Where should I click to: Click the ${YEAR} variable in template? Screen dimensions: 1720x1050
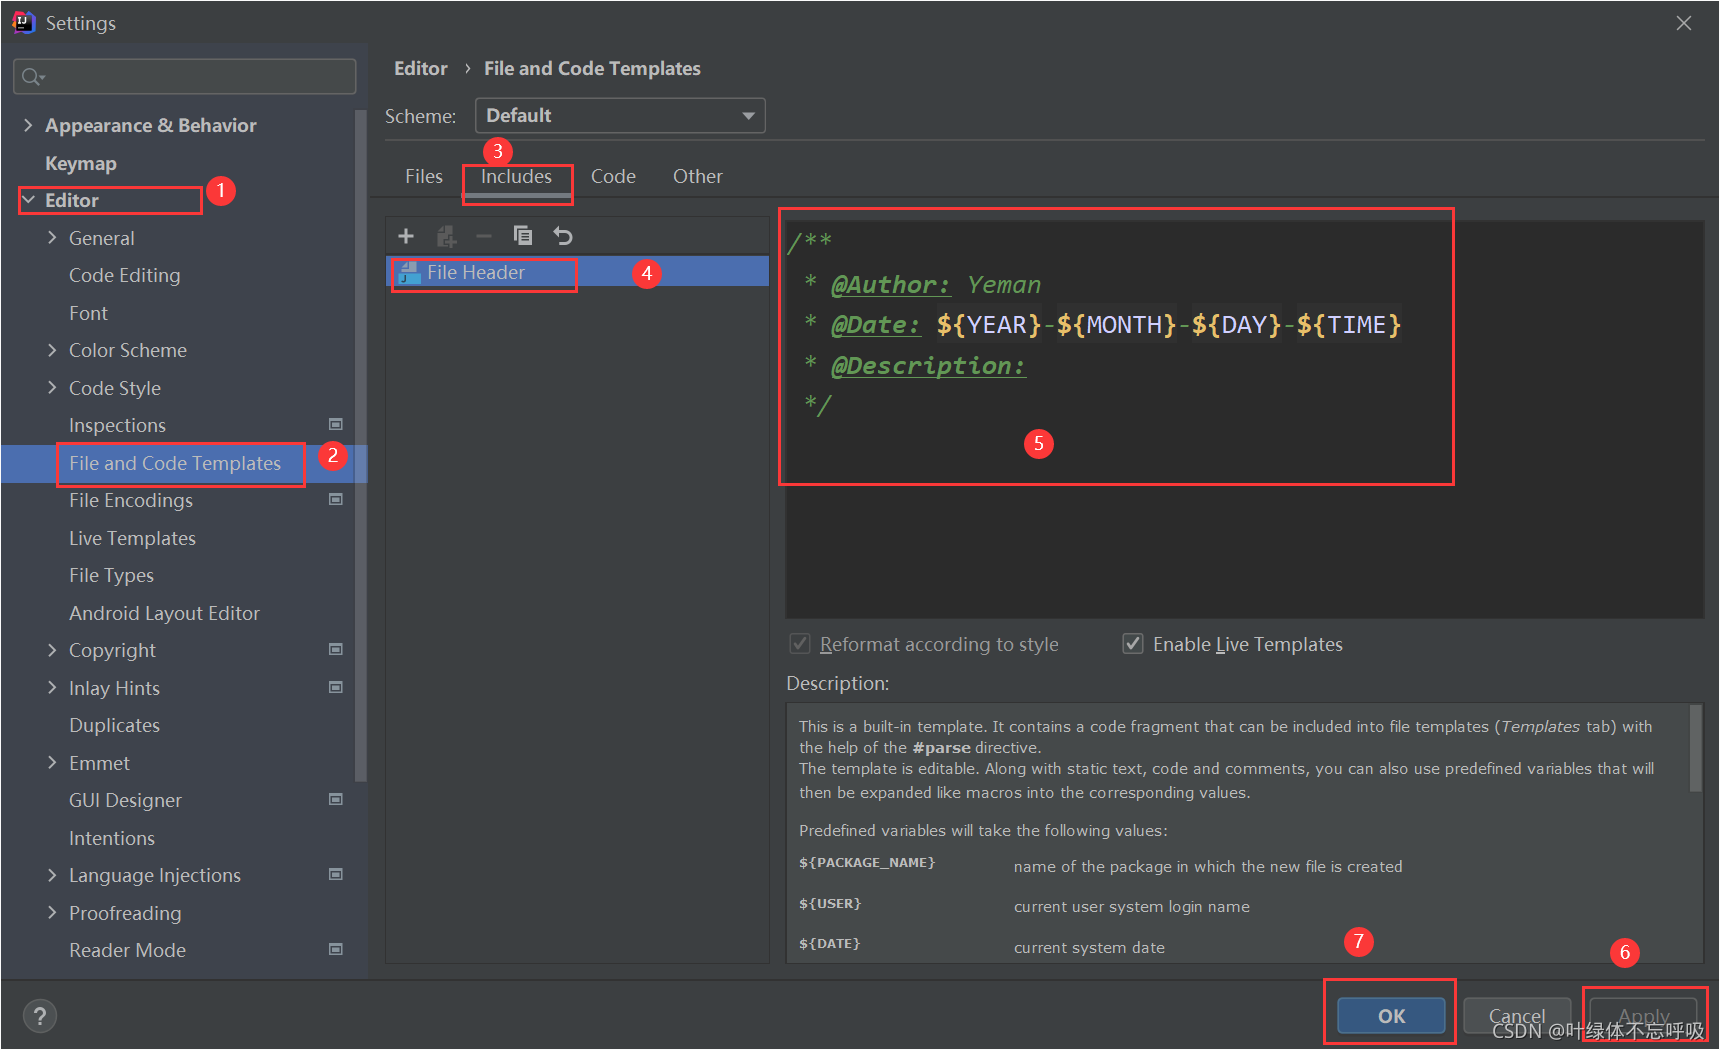[x=989, y=325]
